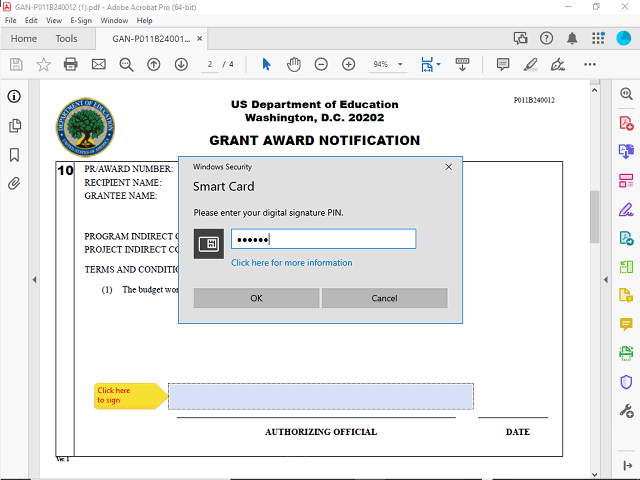Click the Save file icon
Image resolution: width=640 pixels, height=480 pixels.
[16, 64]
